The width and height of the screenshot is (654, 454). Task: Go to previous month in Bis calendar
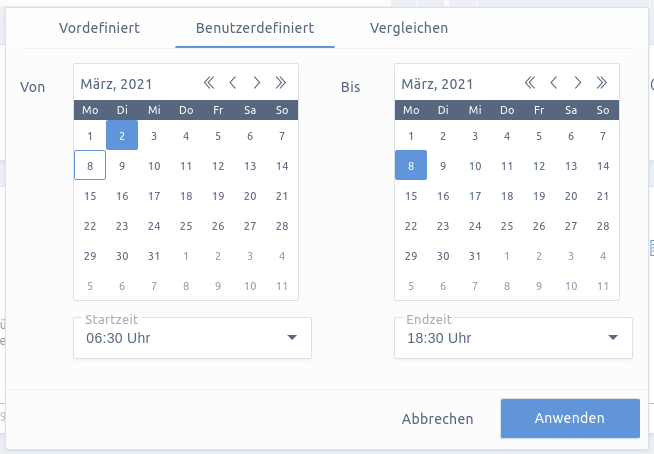[x=554, y=83]
